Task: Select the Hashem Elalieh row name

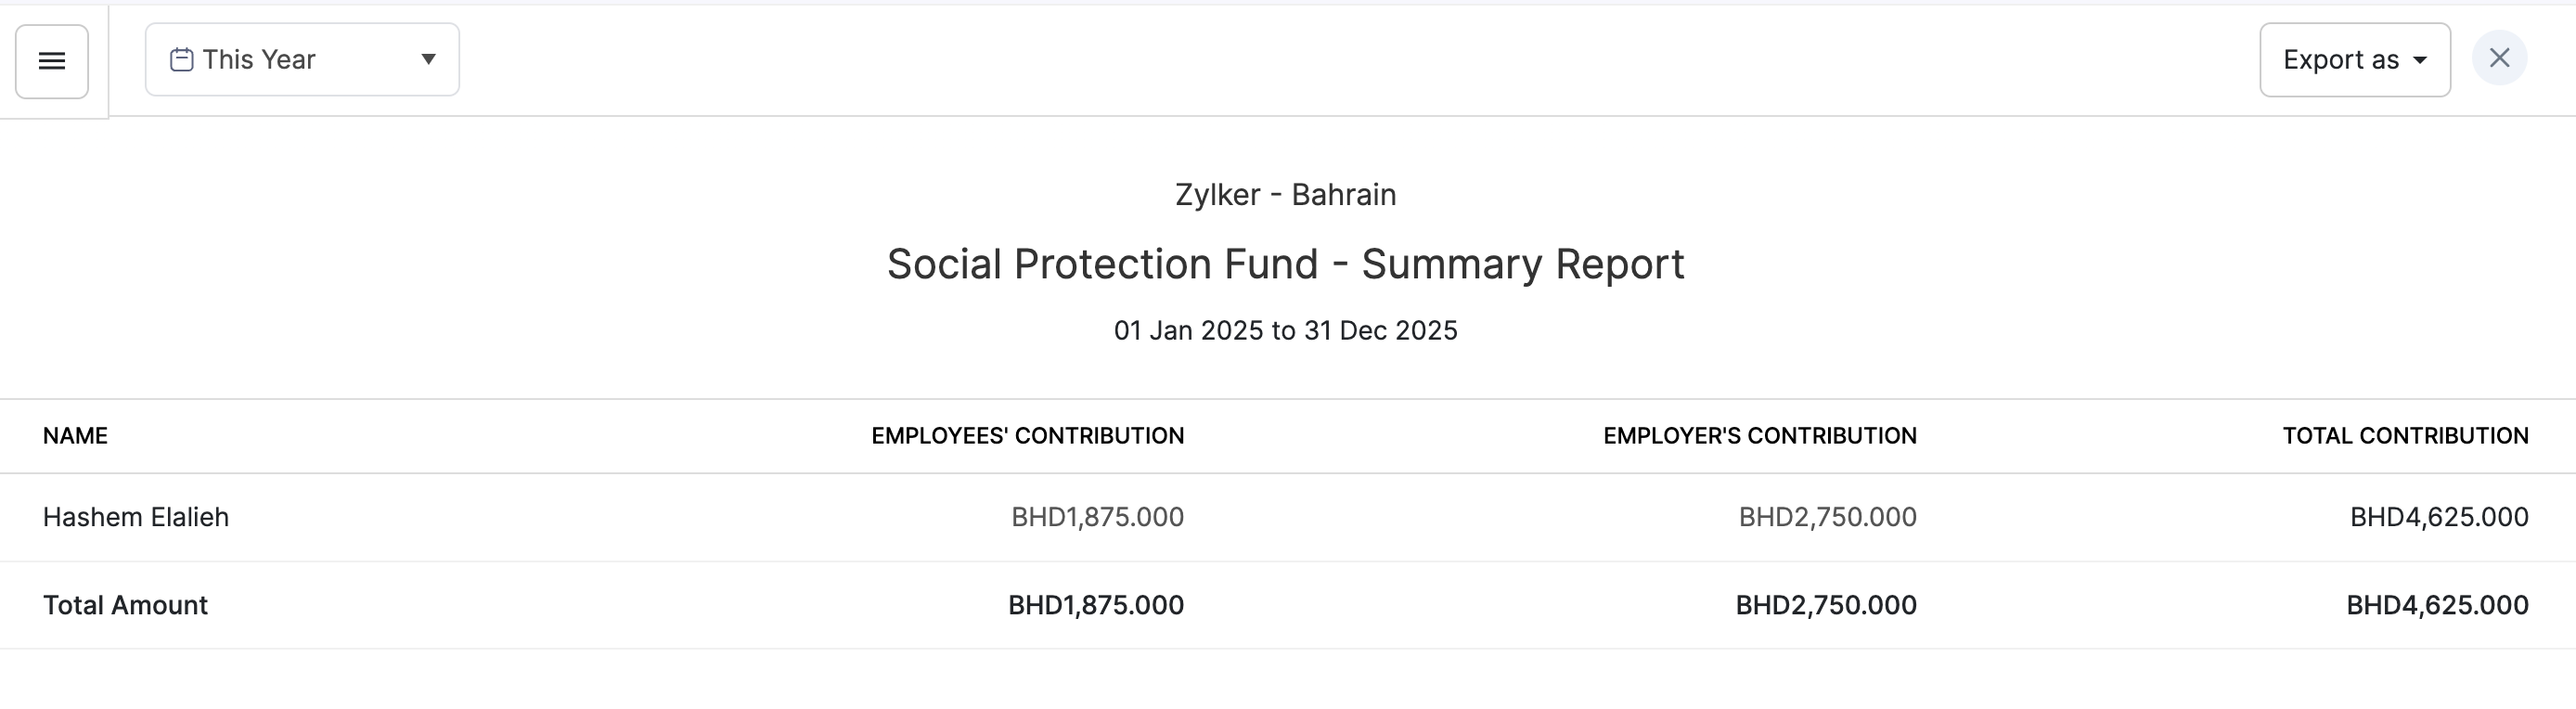Action: tap(136, 517)
